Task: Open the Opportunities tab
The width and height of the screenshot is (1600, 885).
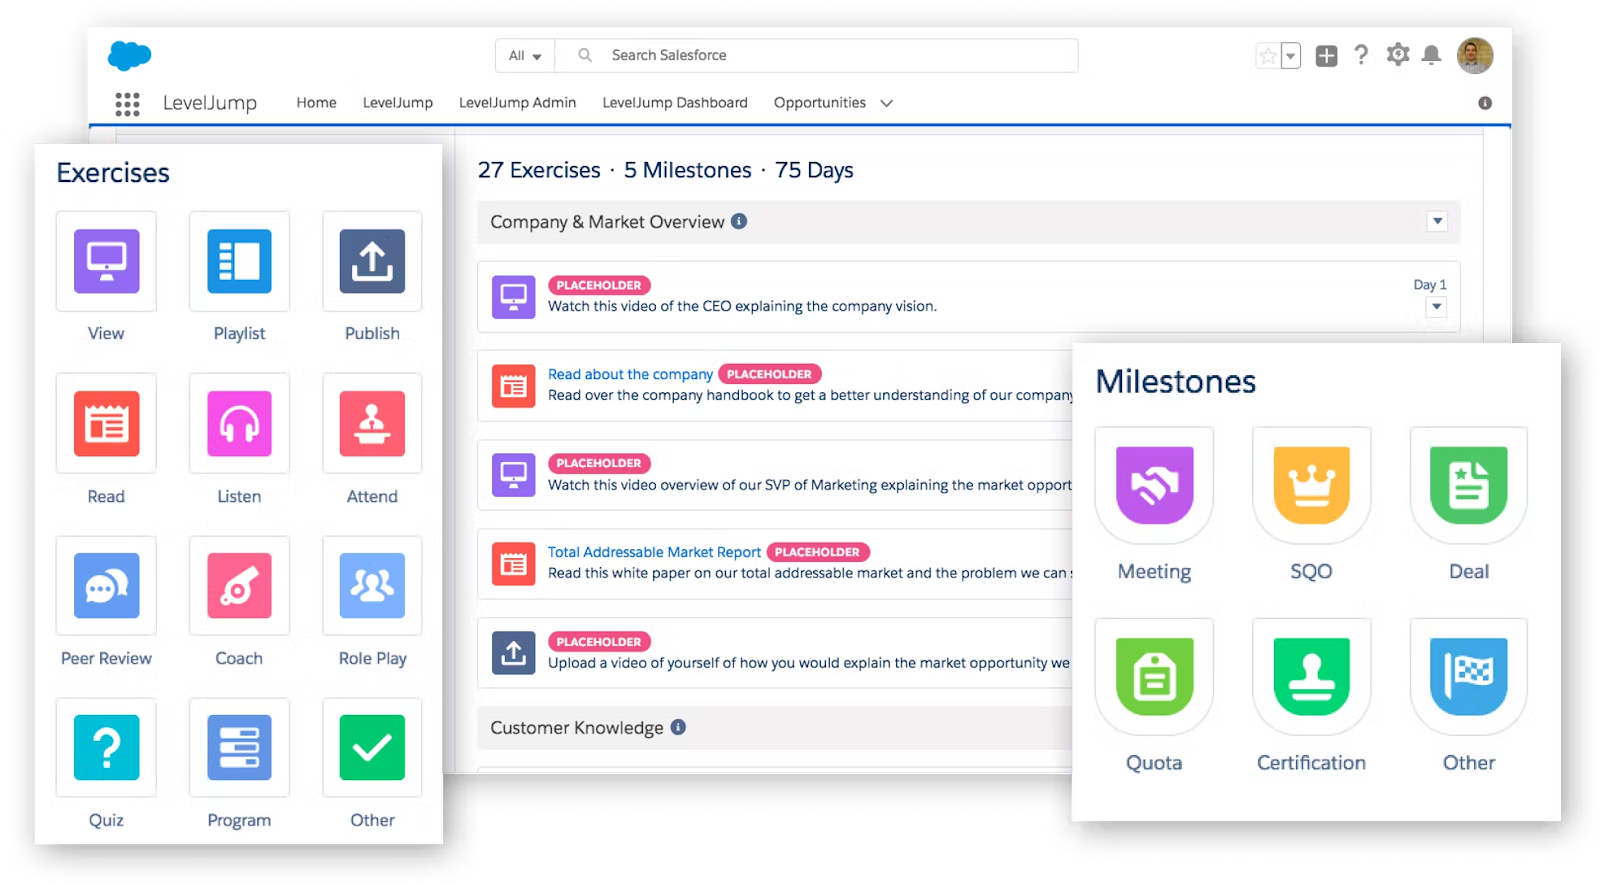Action: [820, 102]
